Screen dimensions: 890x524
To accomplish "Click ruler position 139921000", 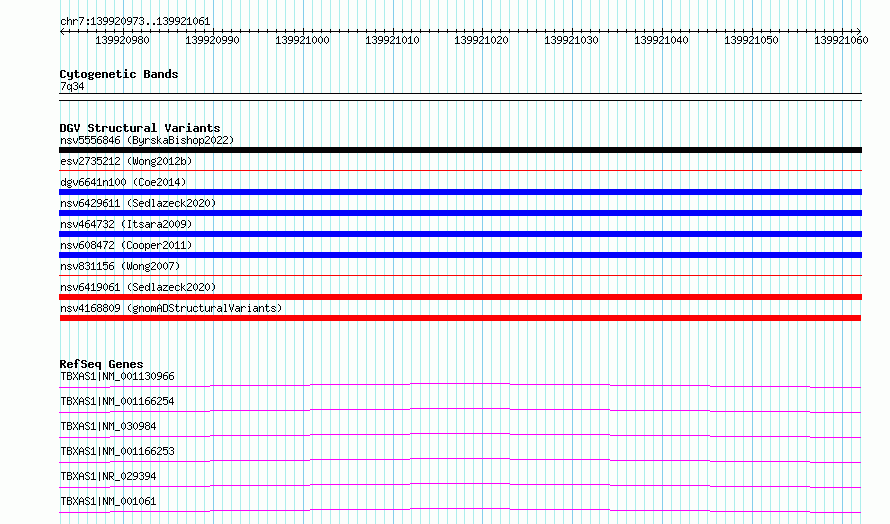I will [x=302, y=40].
